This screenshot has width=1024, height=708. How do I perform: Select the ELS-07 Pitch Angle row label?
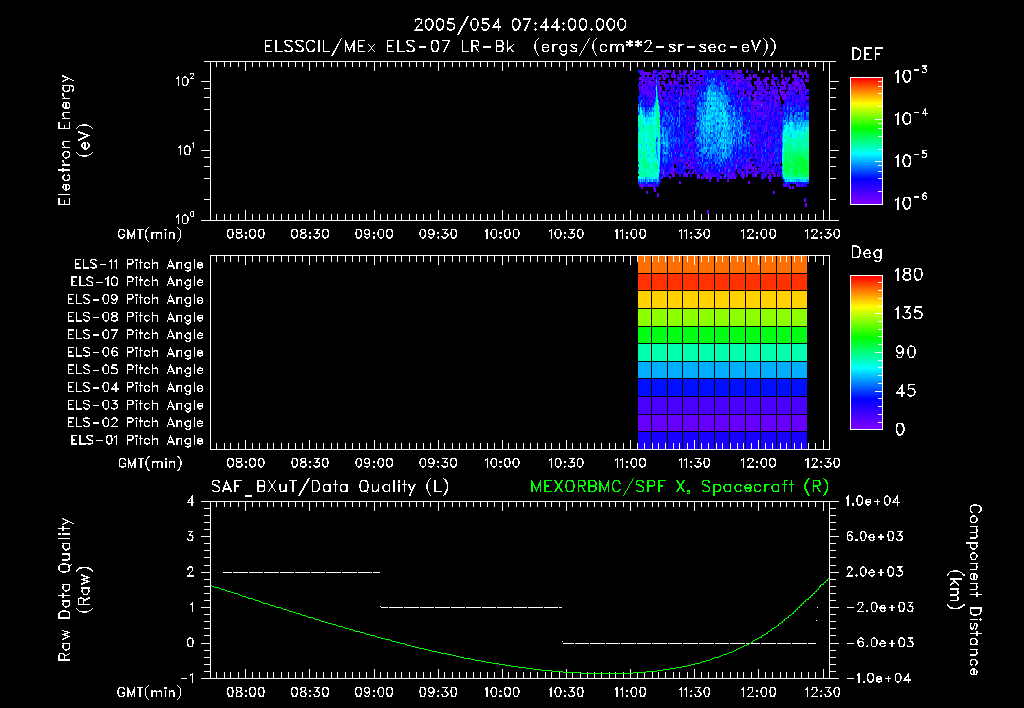click(135, 334)
